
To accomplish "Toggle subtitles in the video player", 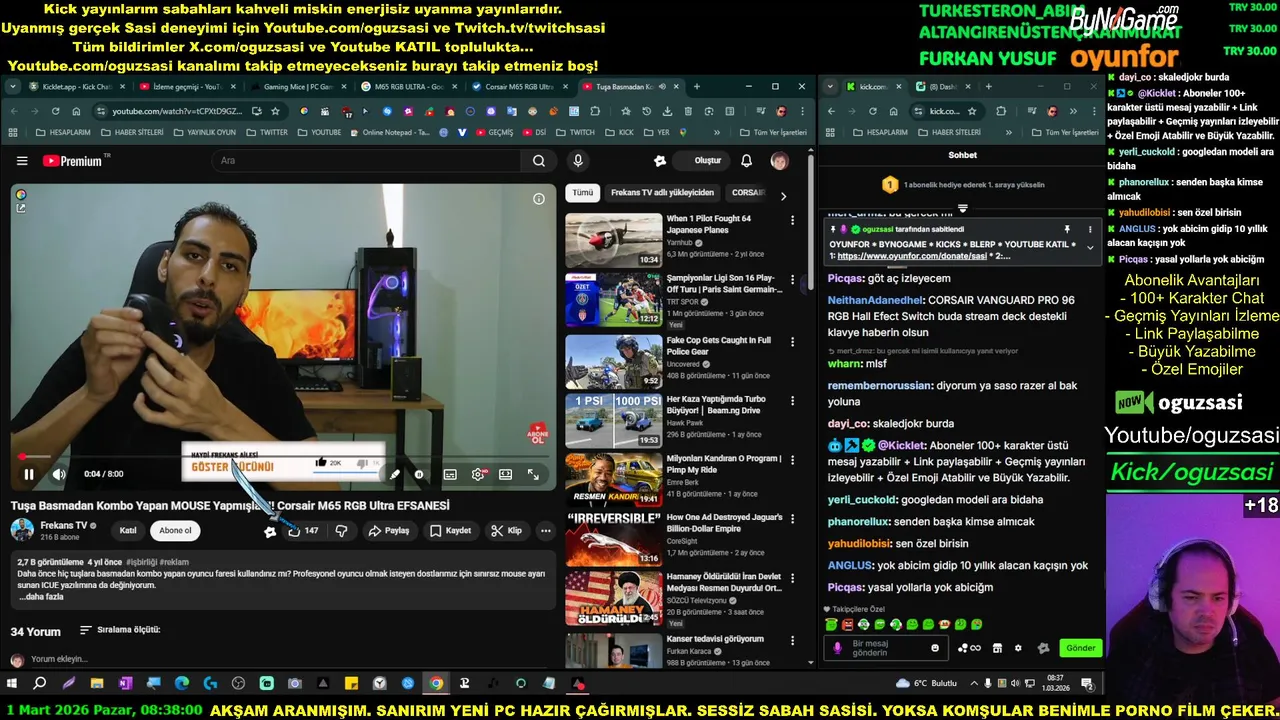I will 450,474.
